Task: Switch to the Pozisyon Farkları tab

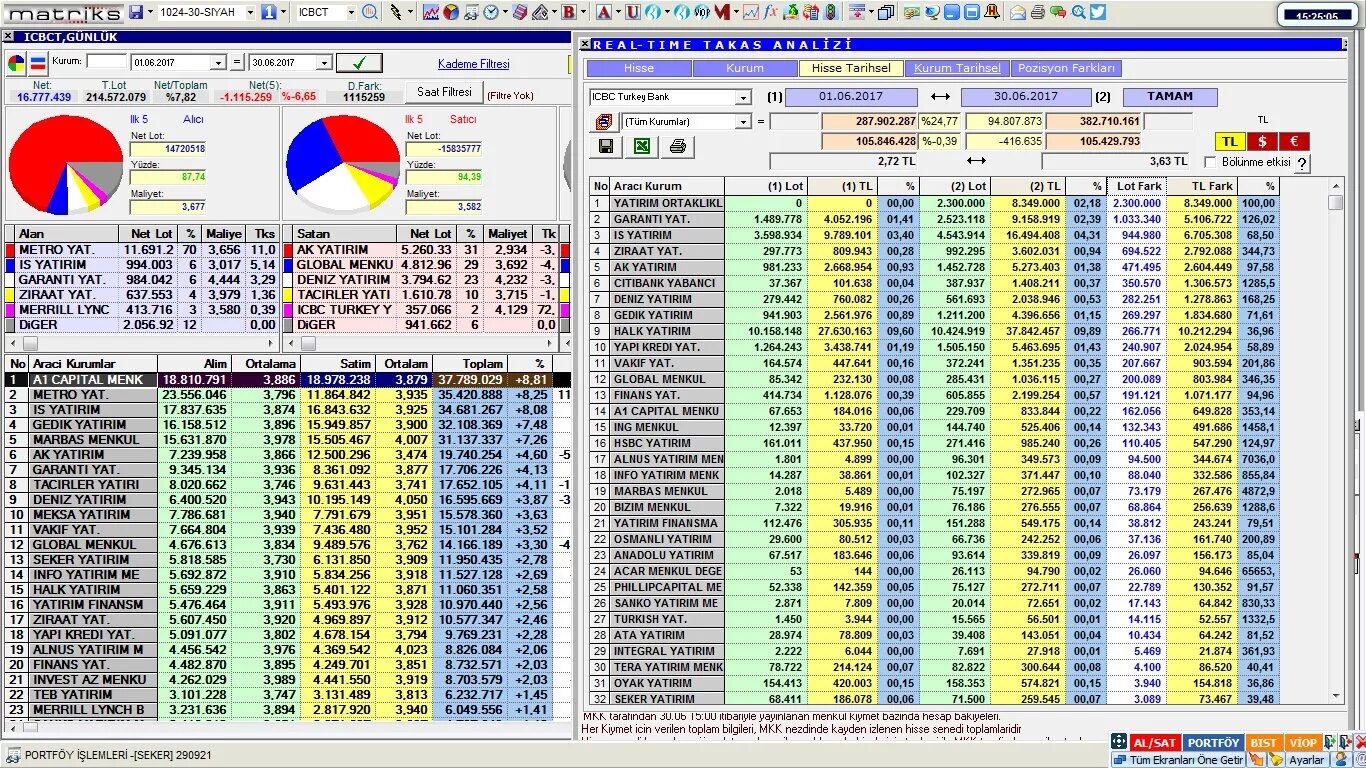Action: coord(1066,68)
